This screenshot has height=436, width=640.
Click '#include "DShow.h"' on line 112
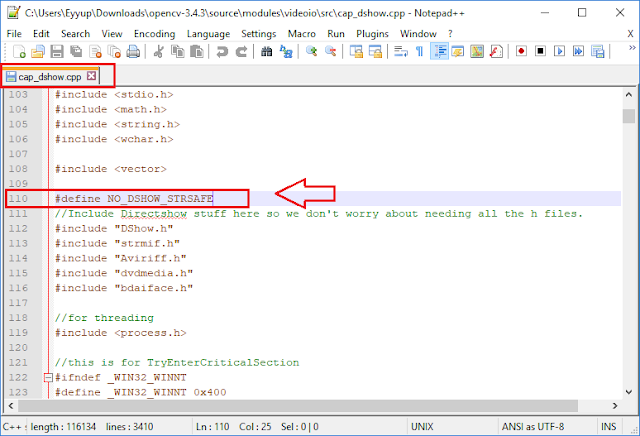pos(114,229)
